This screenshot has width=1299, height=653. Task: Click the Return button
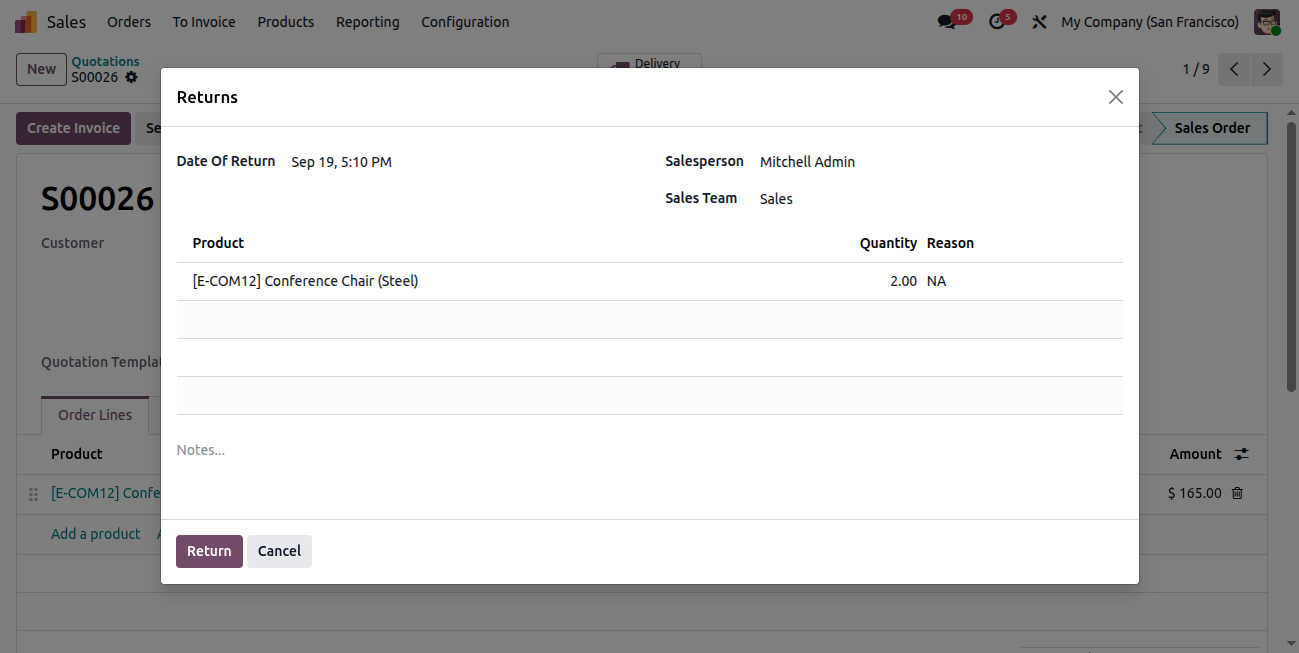[x=209, y=551]
